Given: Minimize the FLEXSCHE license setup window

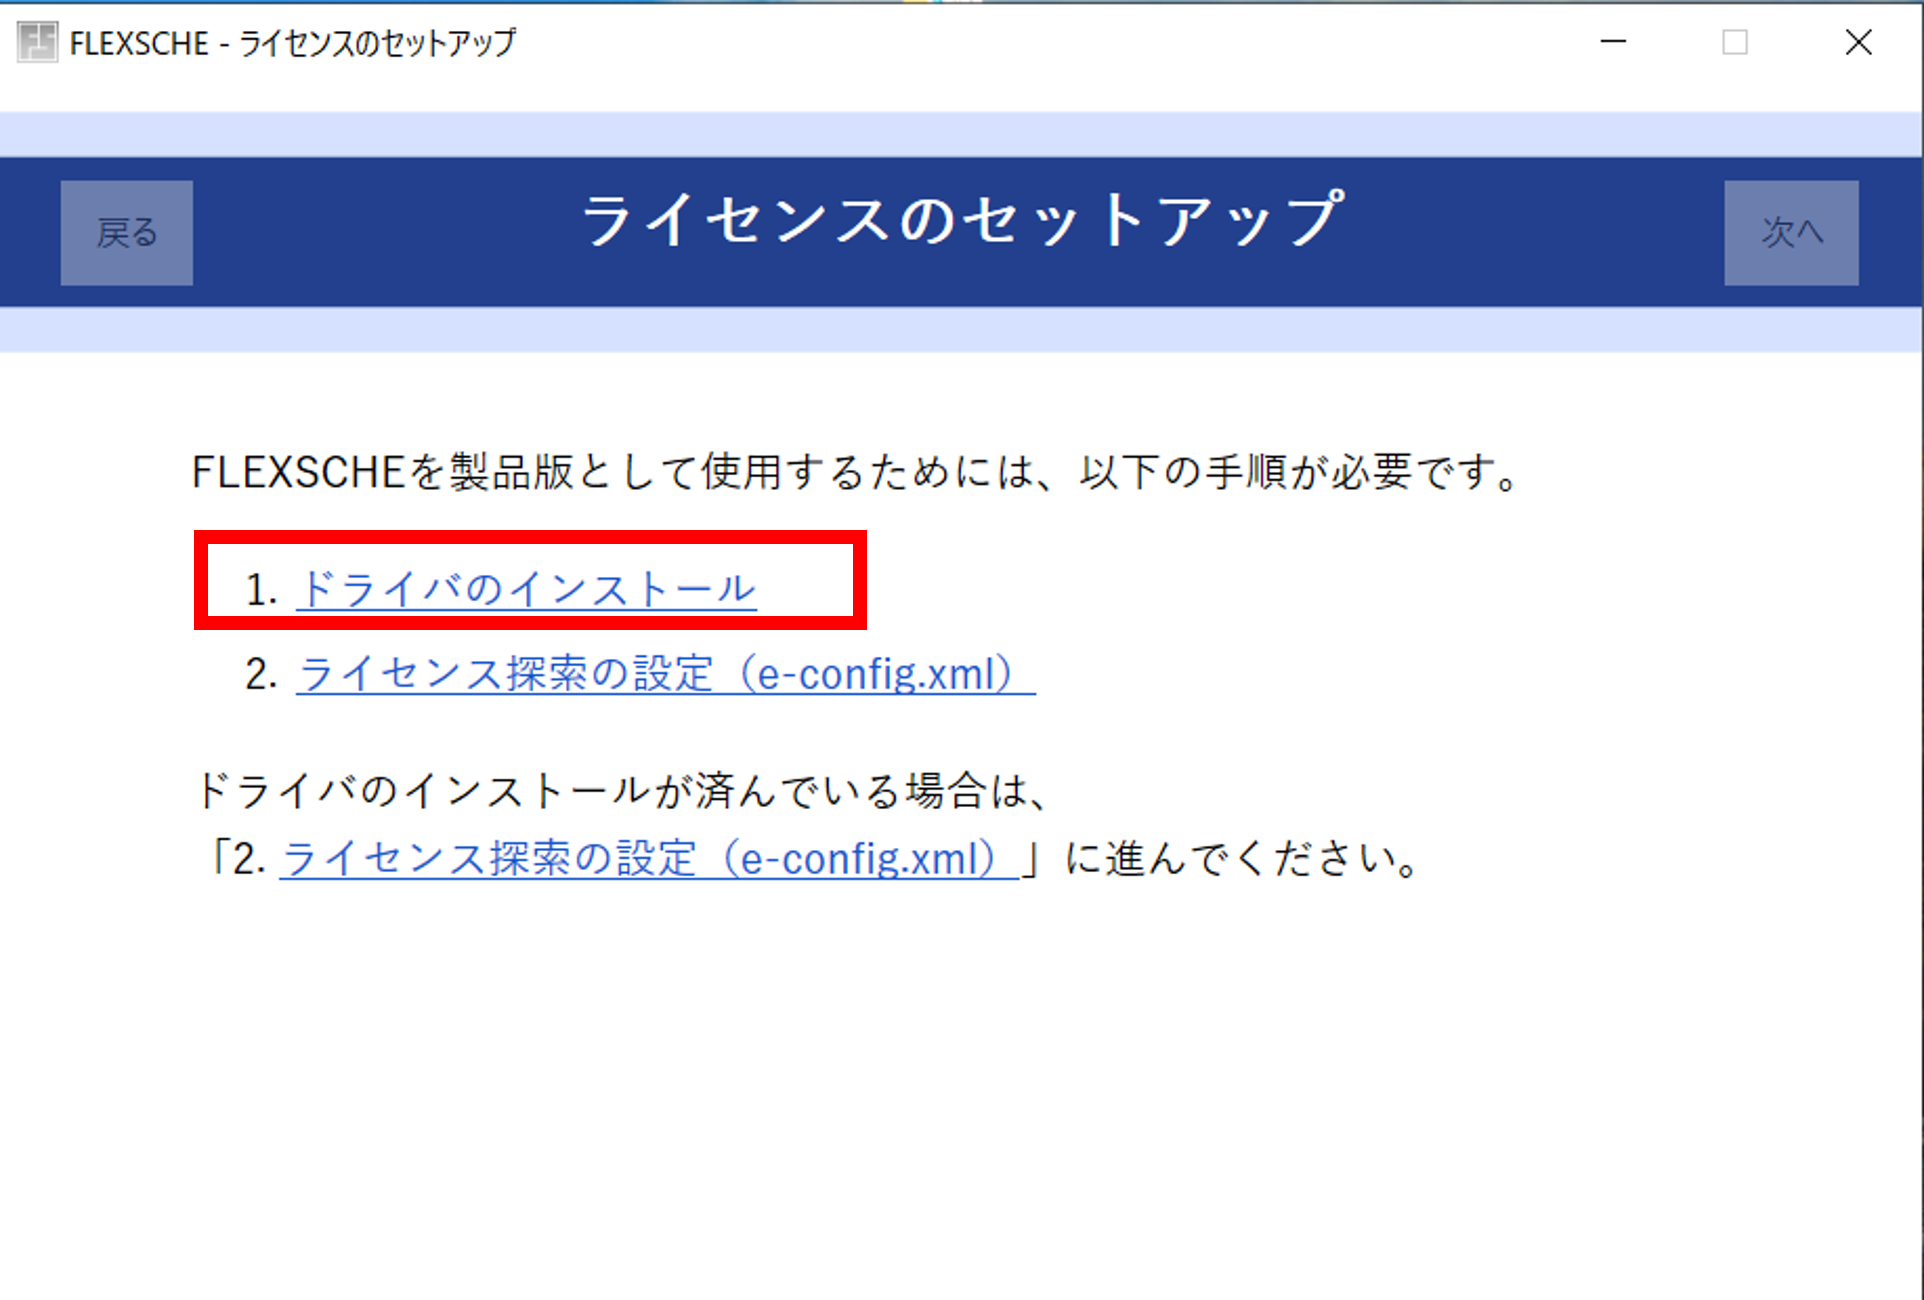Looking at the screenshot, I should 1613,42.
